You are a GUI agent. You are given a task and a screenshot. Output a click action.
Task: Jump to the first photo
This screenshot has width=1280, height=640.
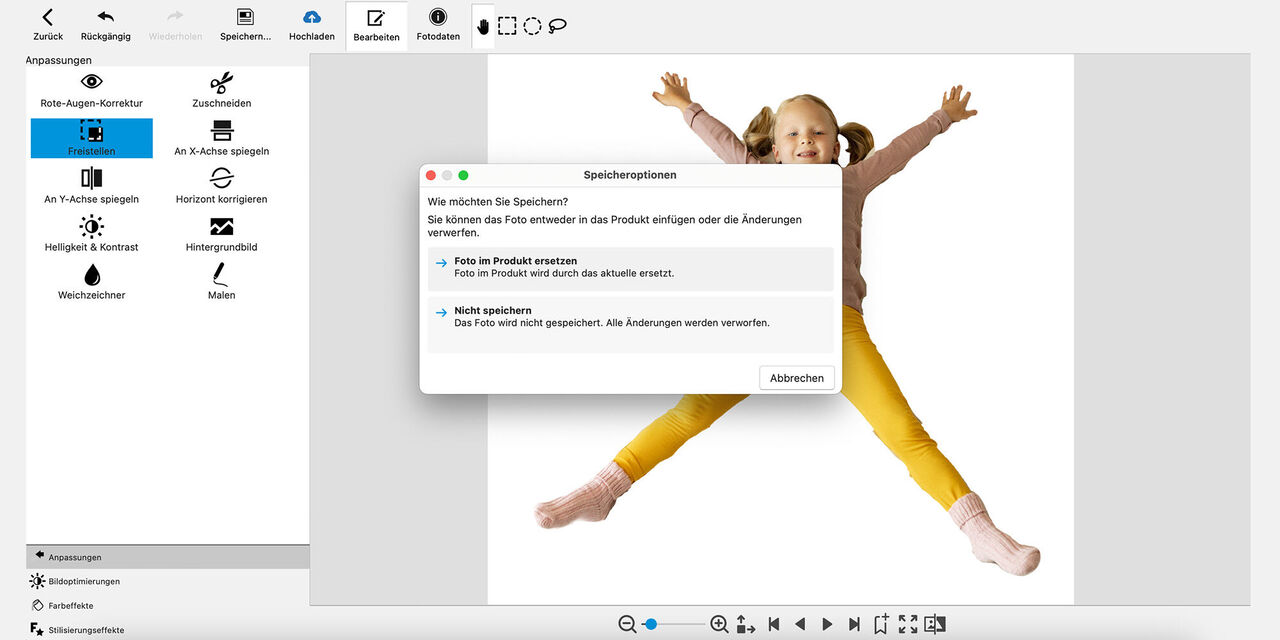[x=773, y=624]
